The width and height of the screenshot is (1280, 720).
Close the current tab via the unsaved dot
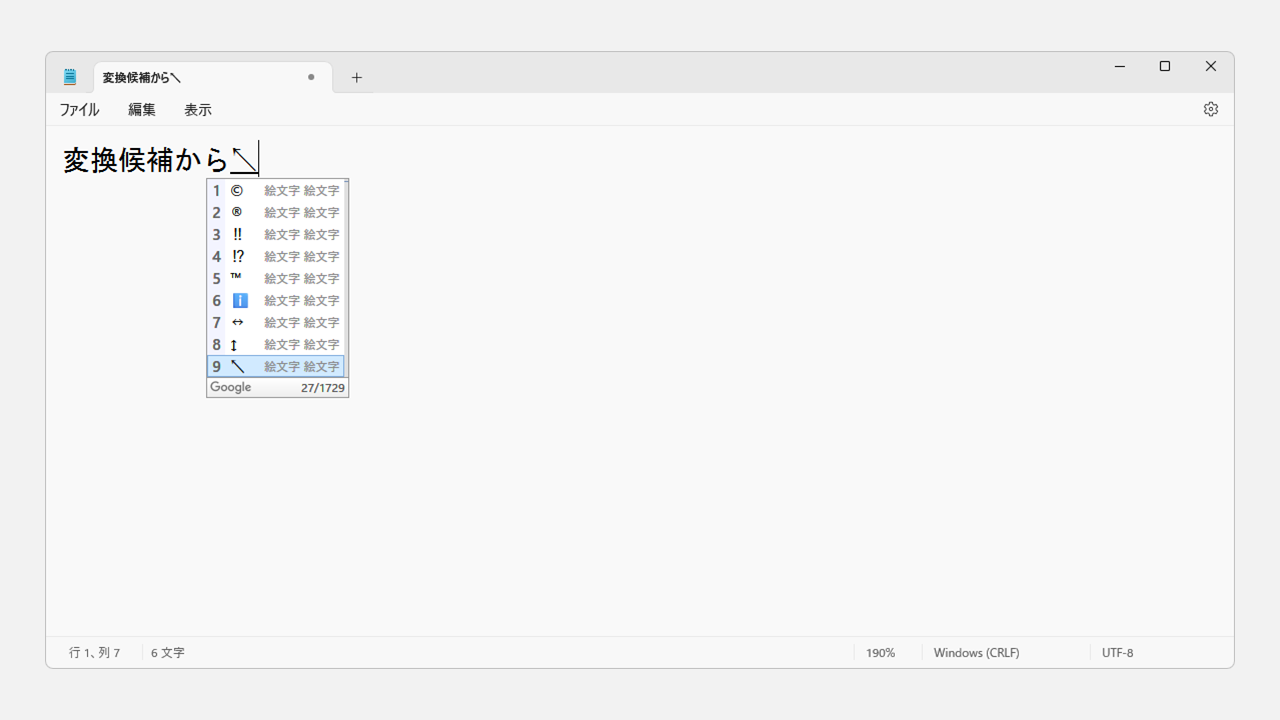[311, 77]
